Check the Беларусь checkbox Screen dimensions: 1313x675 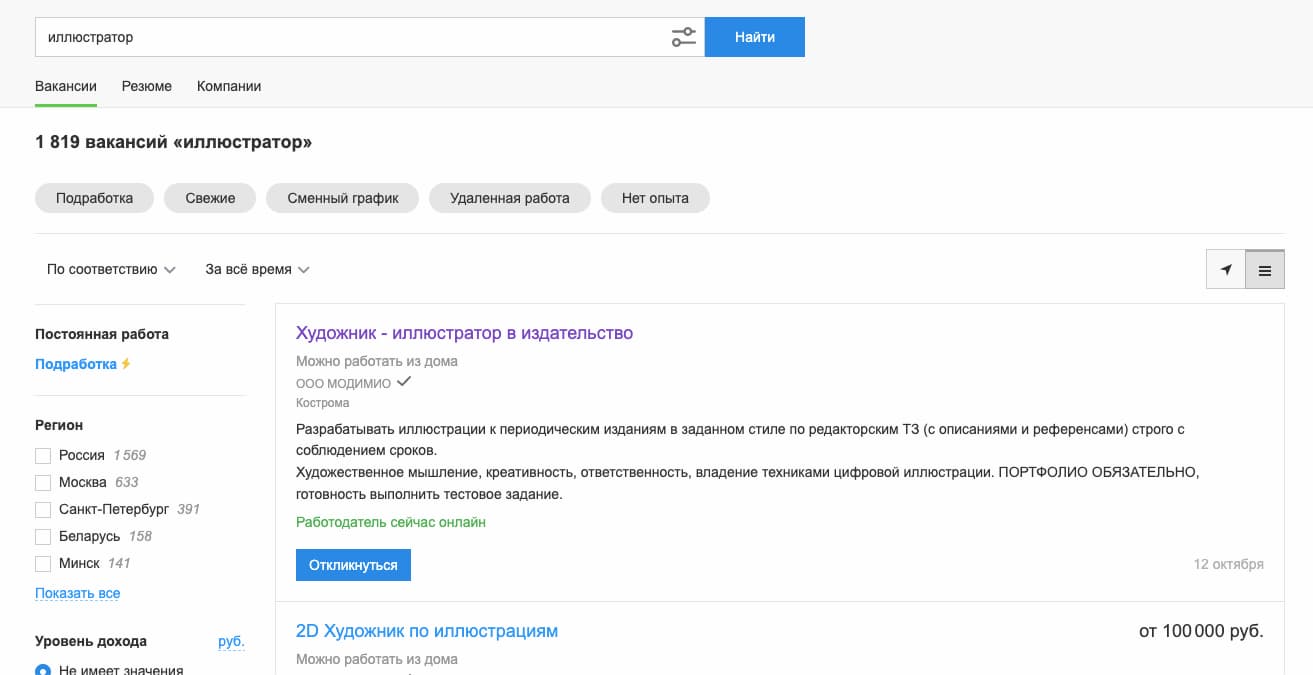pos(43,536)
